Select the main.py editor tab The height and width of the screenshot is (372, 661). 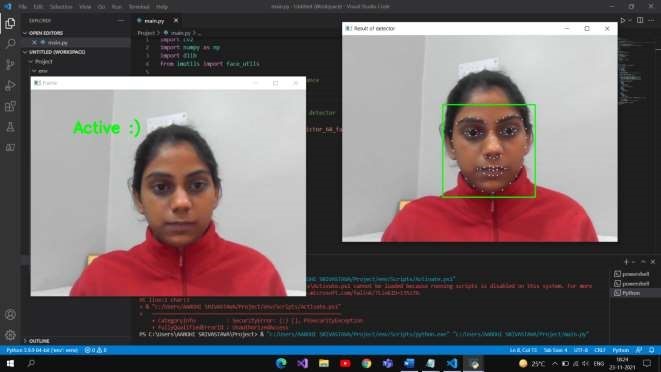154,20
